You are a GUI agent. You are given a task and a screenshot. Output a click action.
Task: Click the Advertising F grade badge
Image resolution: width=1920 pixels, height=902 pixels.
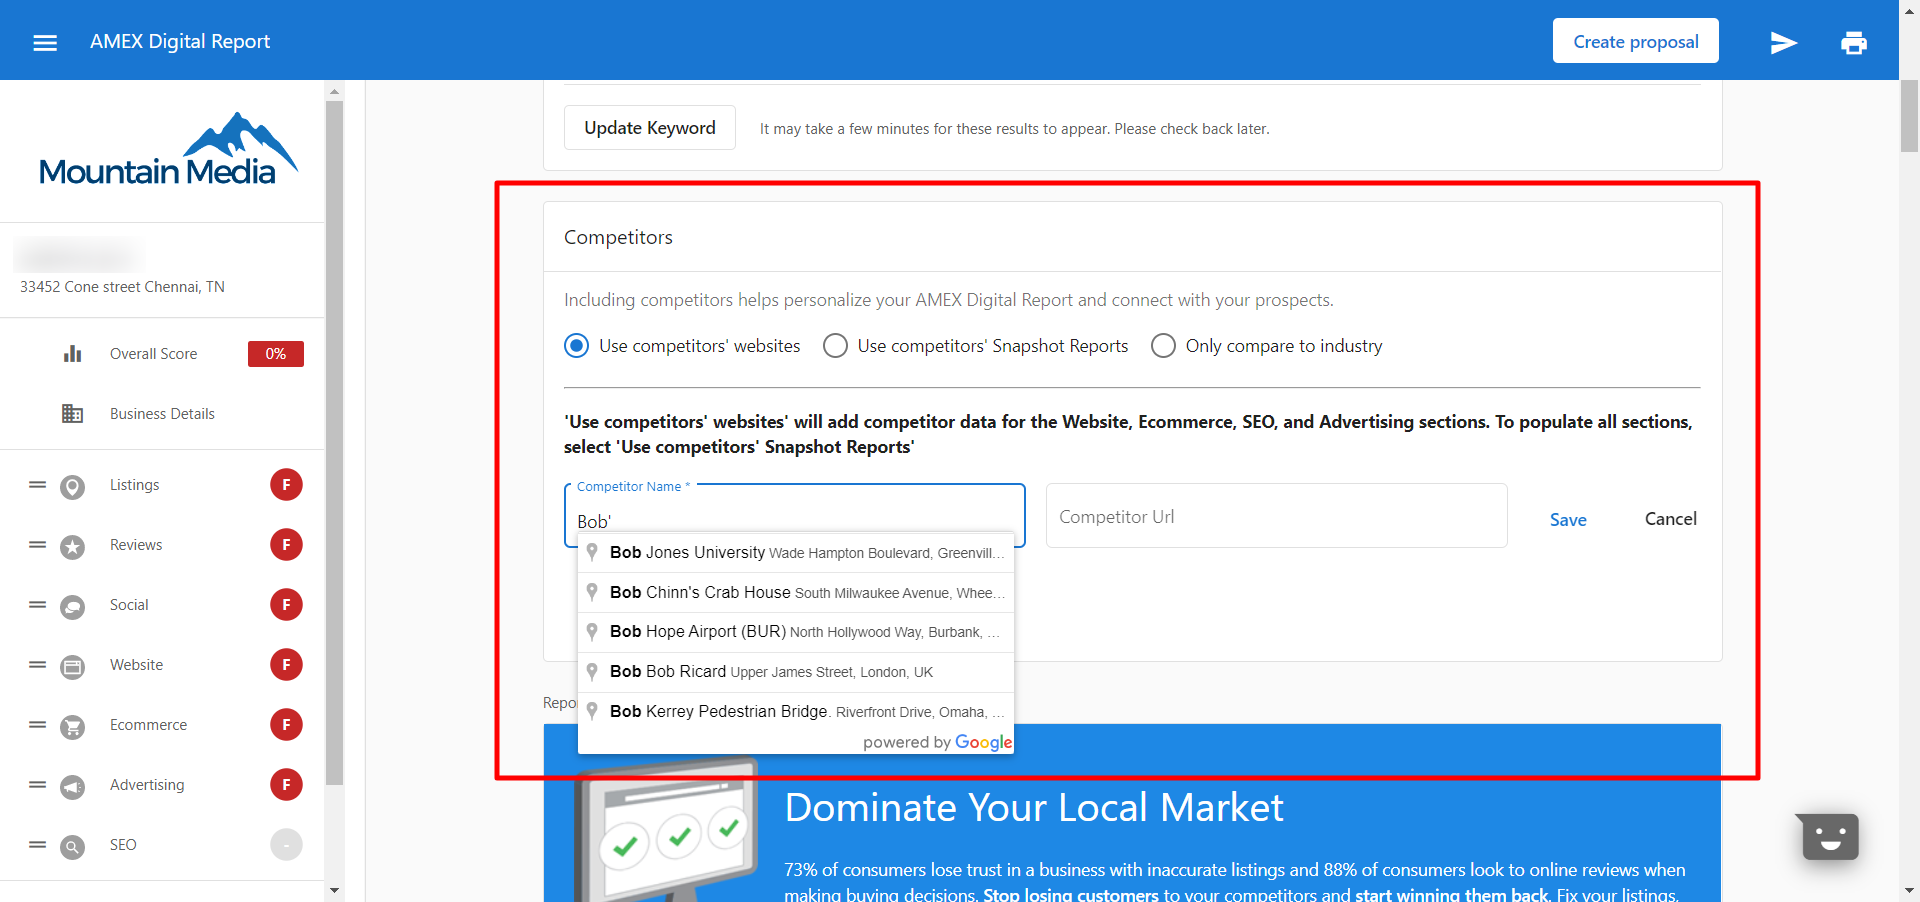click(286, 785)
